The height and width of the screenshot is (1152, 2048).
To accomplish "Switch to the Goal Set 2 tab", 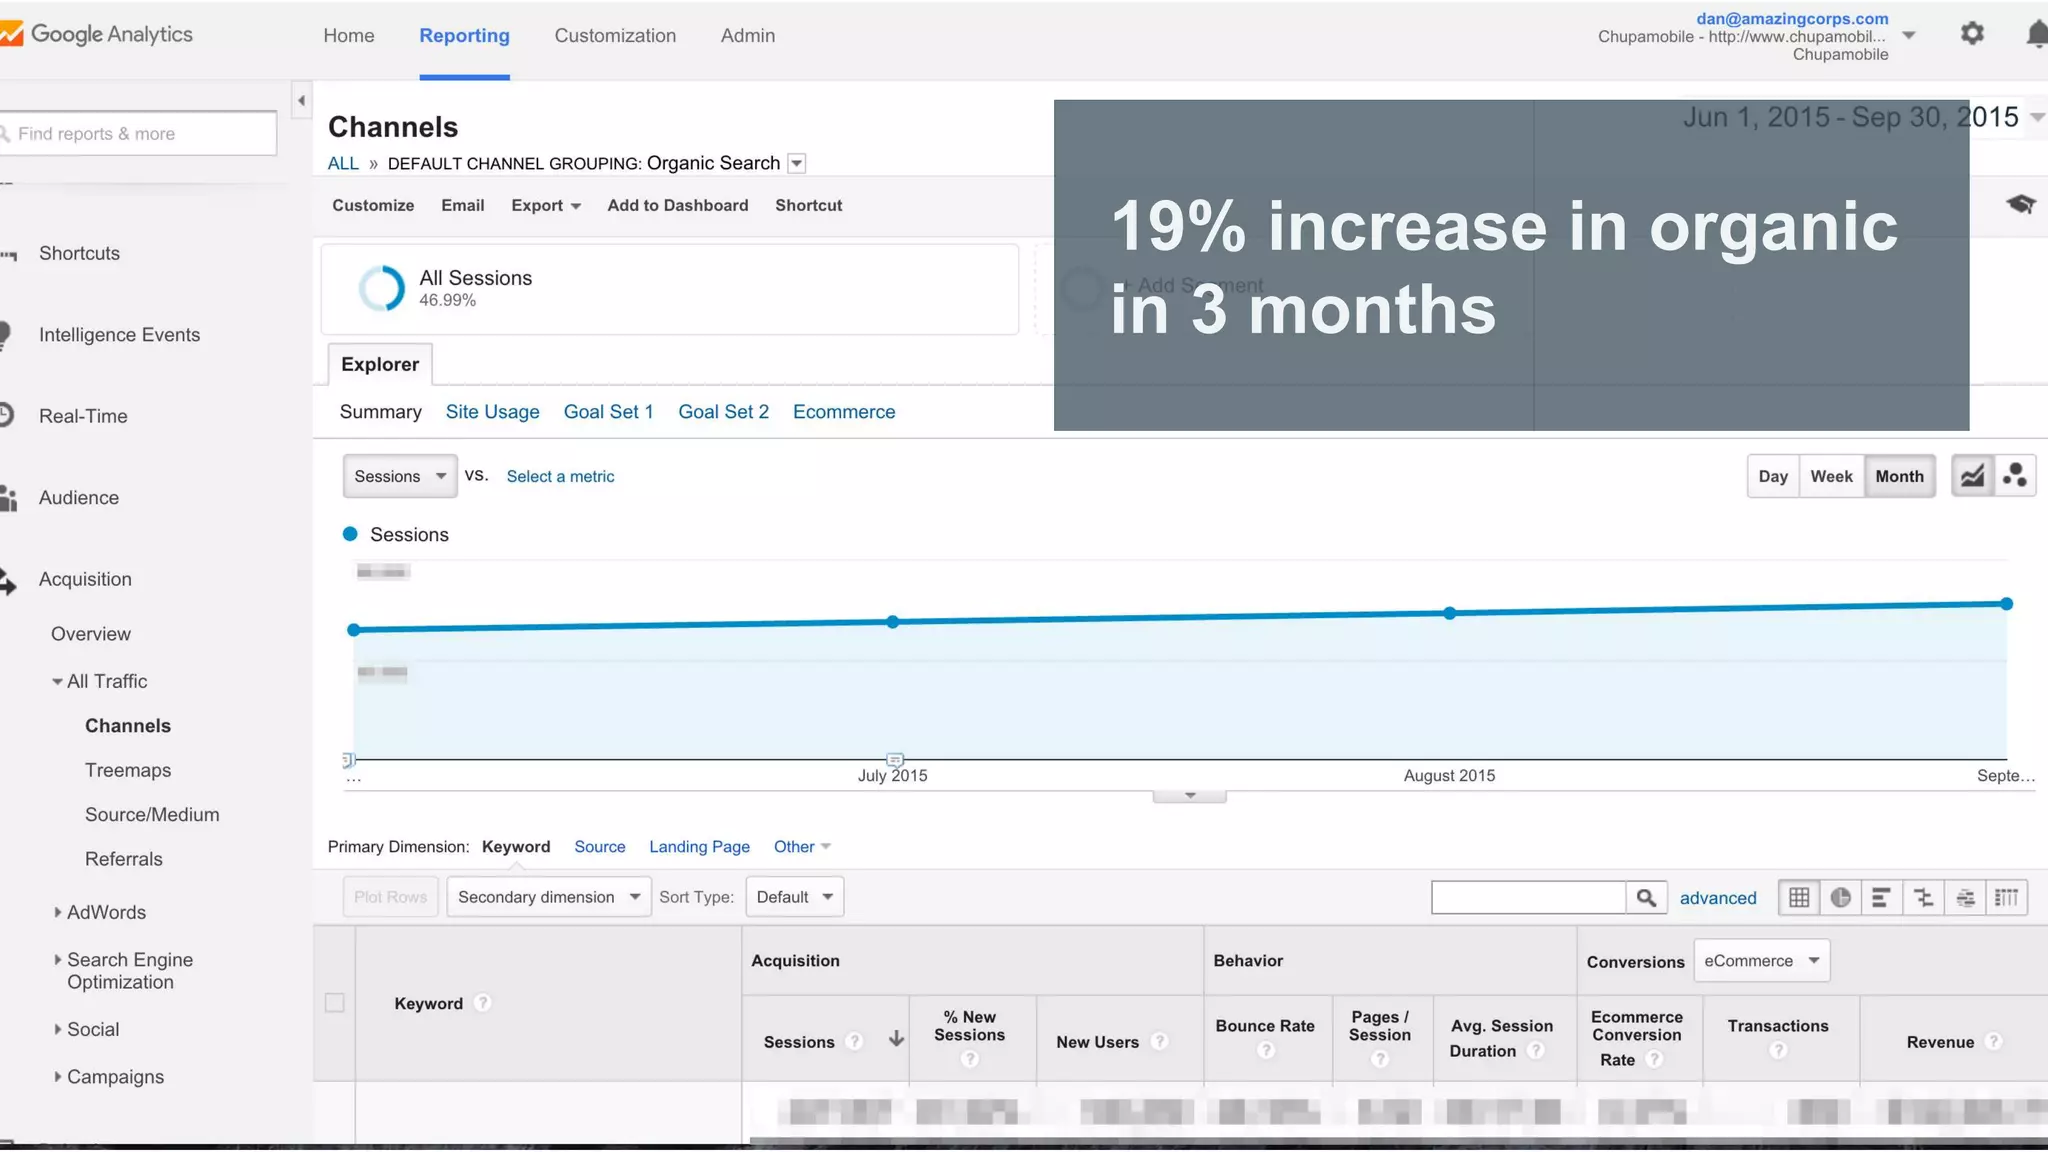I will (x=724, y=412).
